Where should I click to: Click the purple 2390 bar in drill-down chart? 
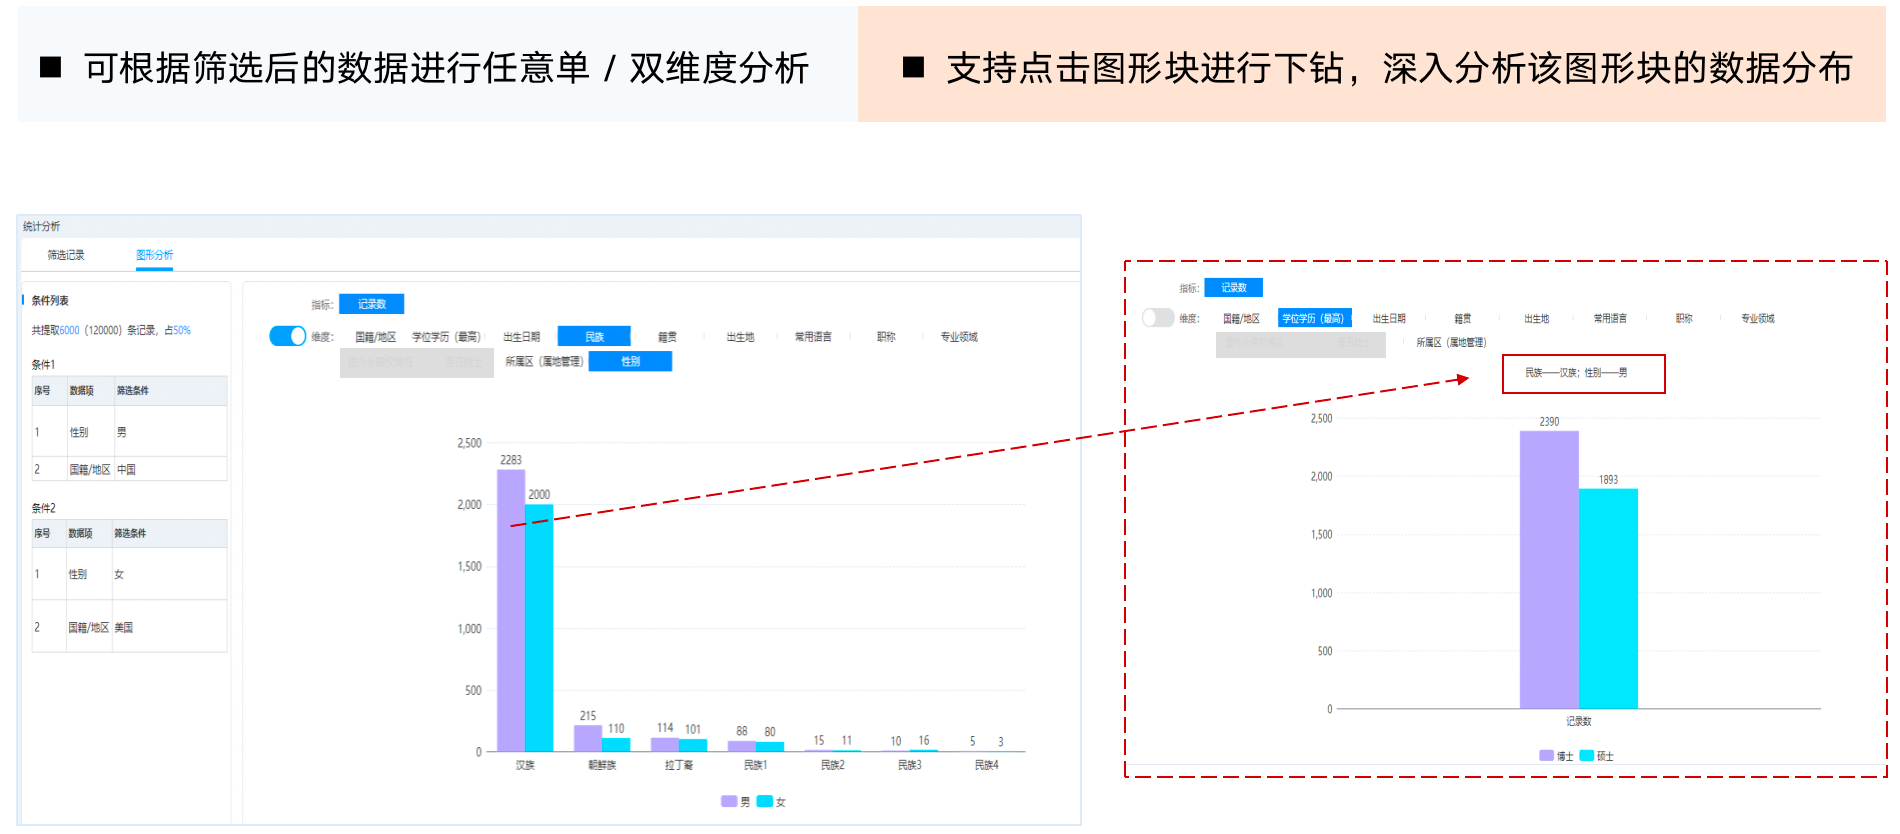tap(1549, 570)
